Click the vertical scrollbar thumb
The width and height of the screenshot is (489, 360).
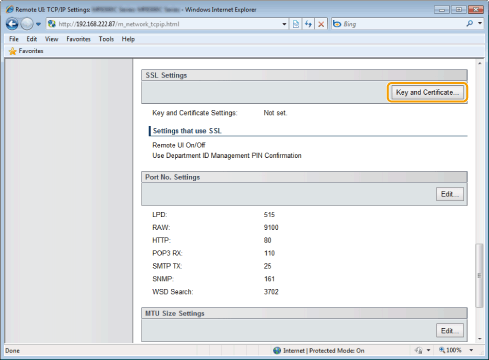[479, 275]
